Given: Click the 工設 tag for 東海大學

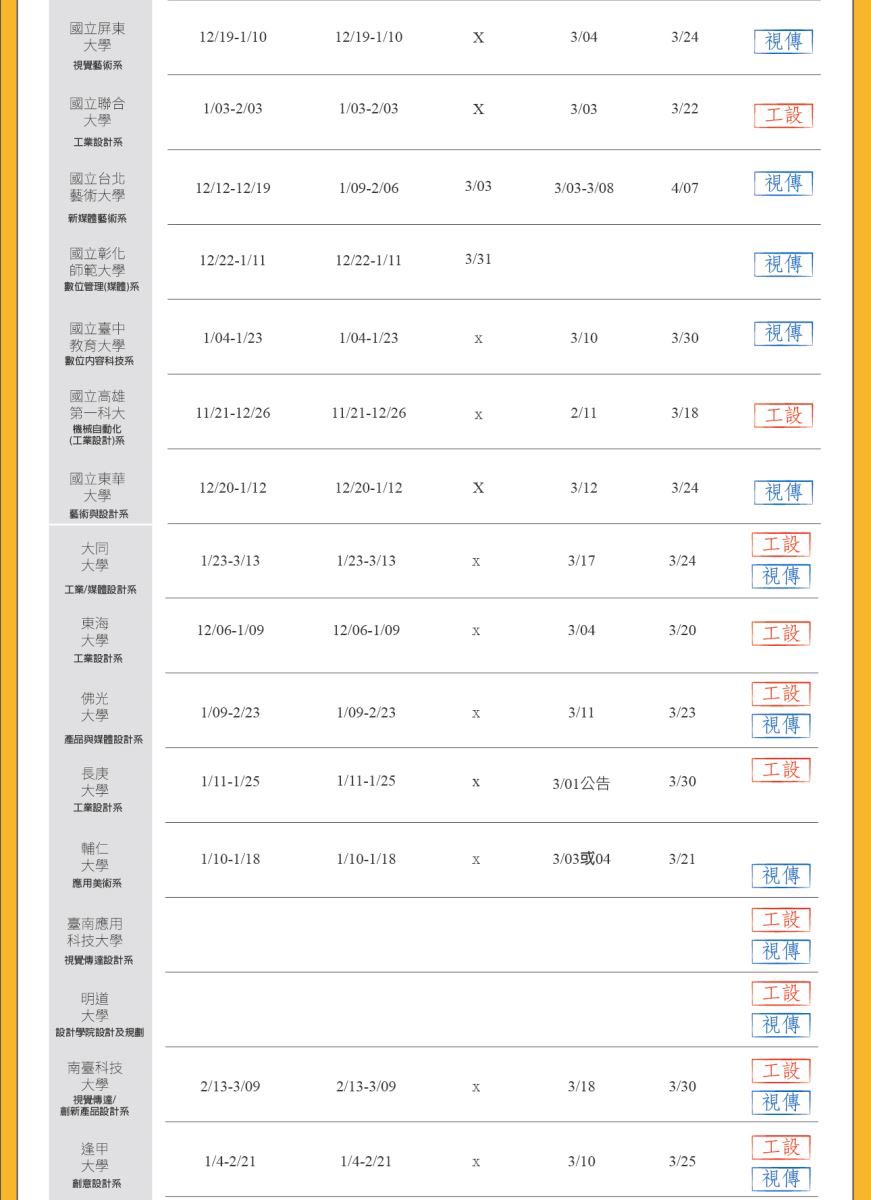Looking at the screenshot, I should point(781,633).
